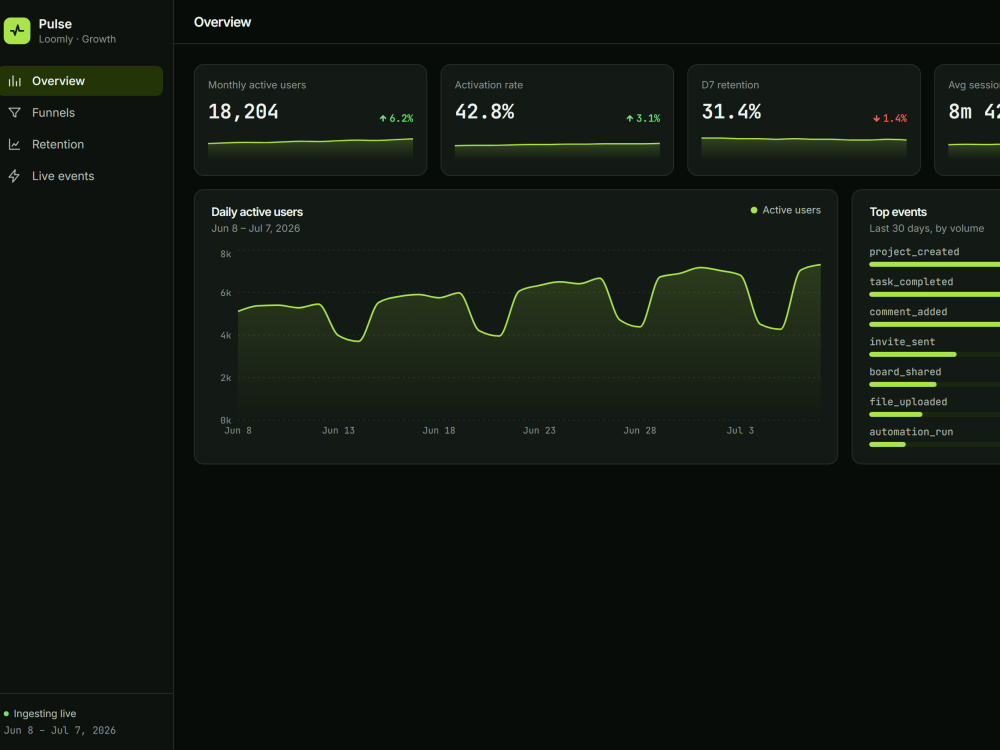Click the red down arrow beside 1.4%
Image resolution: width=1000 pixels, height=750 pixels.
pos(876,119)
